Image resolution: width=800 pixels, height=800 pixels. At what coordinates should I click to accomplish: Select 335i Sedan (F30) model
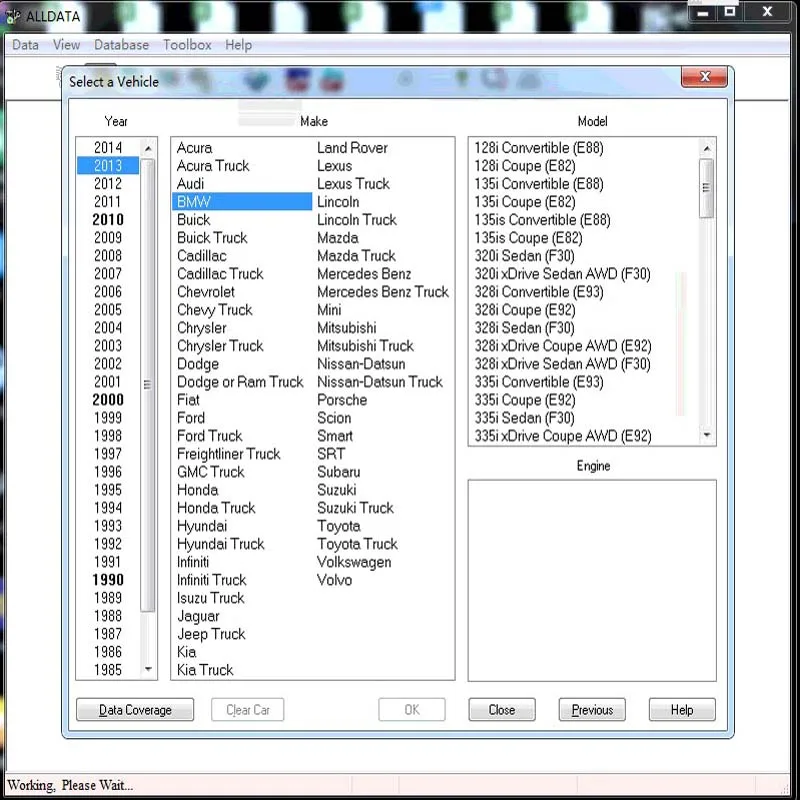tap(524, 418)
